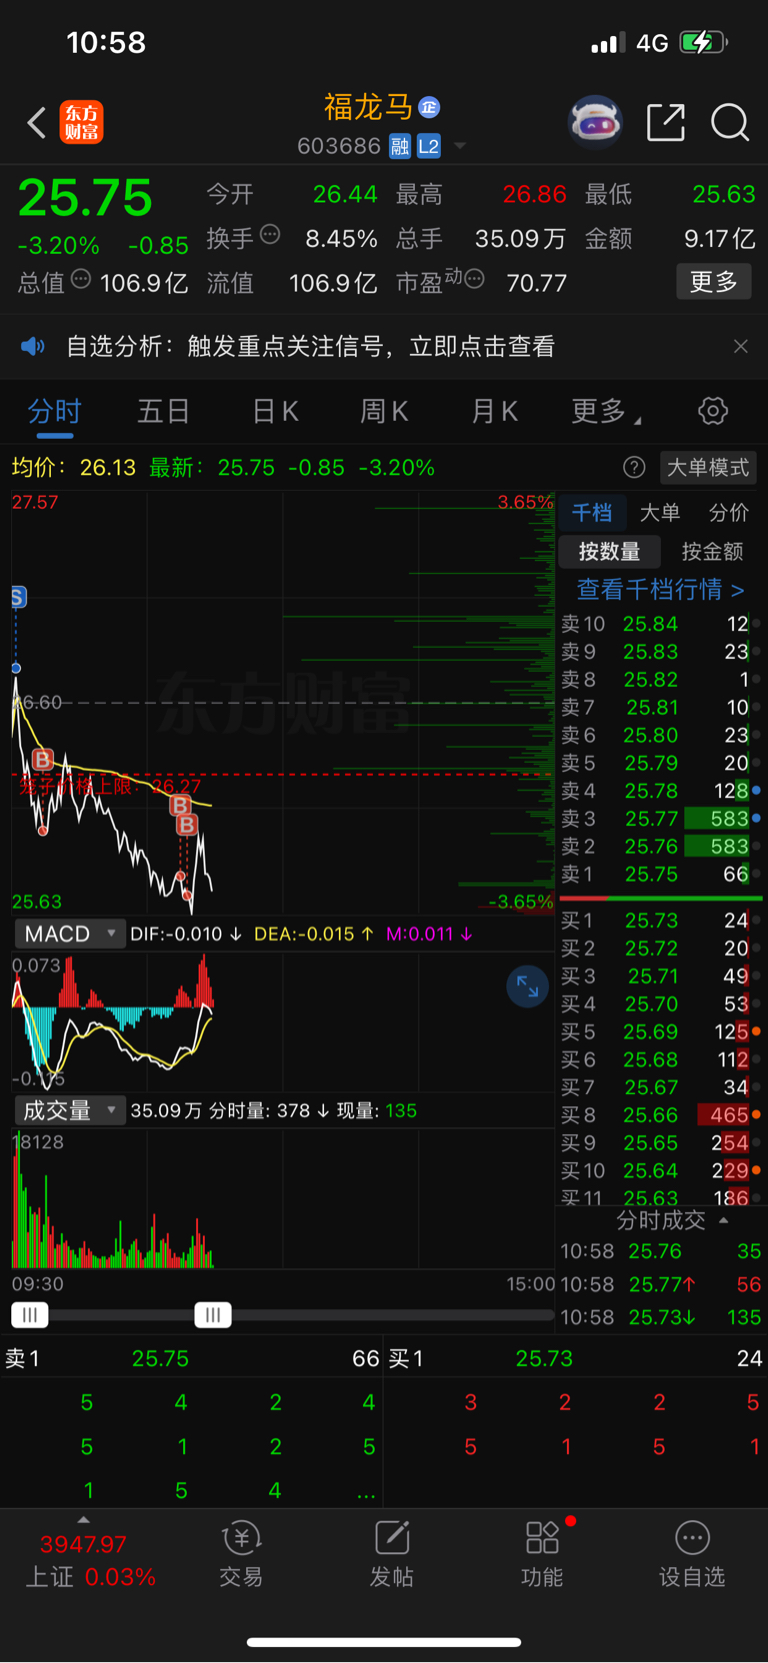The width and height of the screenshot is (768, 1663).
Task: Expand the 上证 index bar arrow
Action: click(x=83, y=1520)
